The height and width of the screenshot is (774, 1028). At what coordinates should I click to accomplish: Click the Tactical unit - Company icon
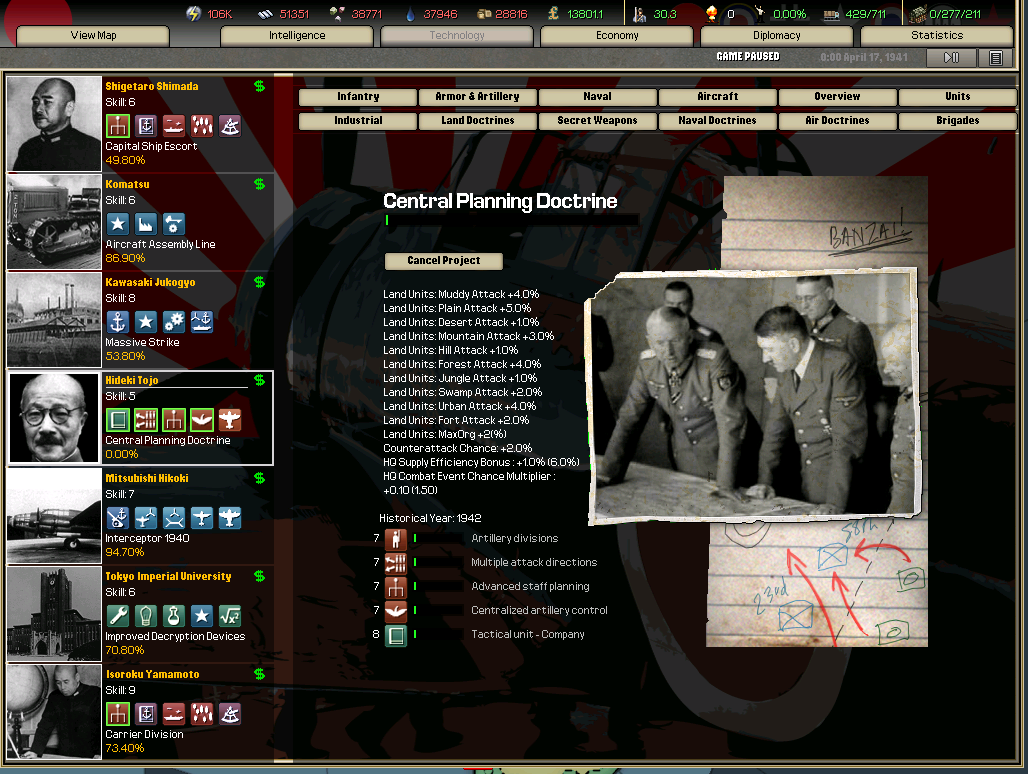coord(396,635)
